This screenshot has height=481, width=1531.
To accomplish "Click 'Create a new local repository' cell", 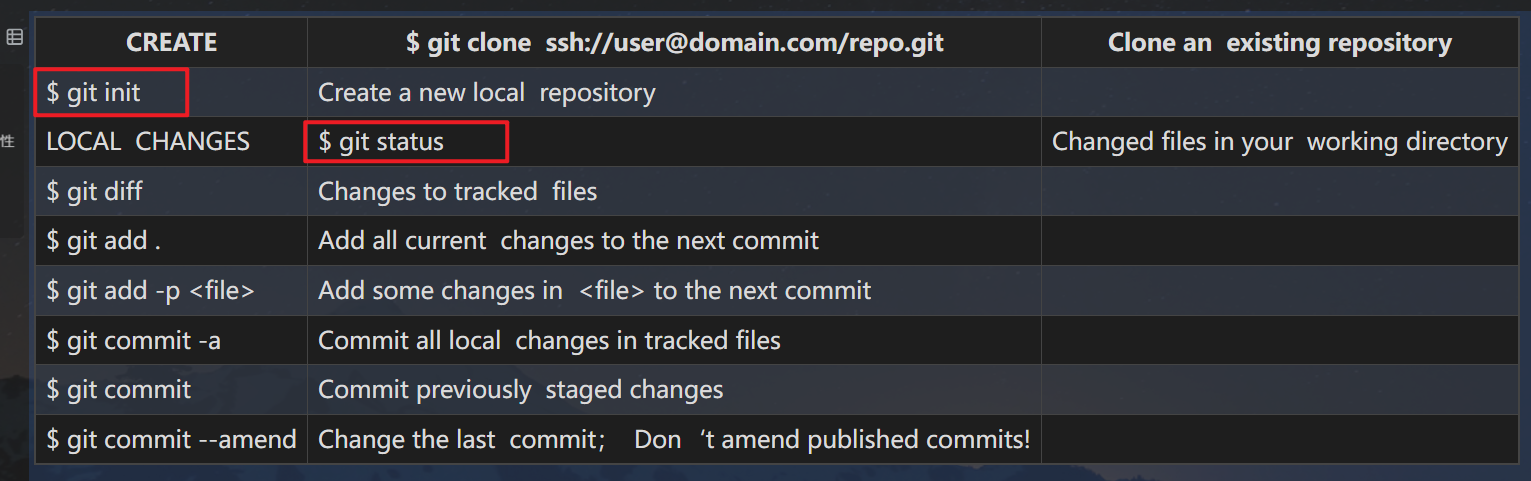I will 486,93.
